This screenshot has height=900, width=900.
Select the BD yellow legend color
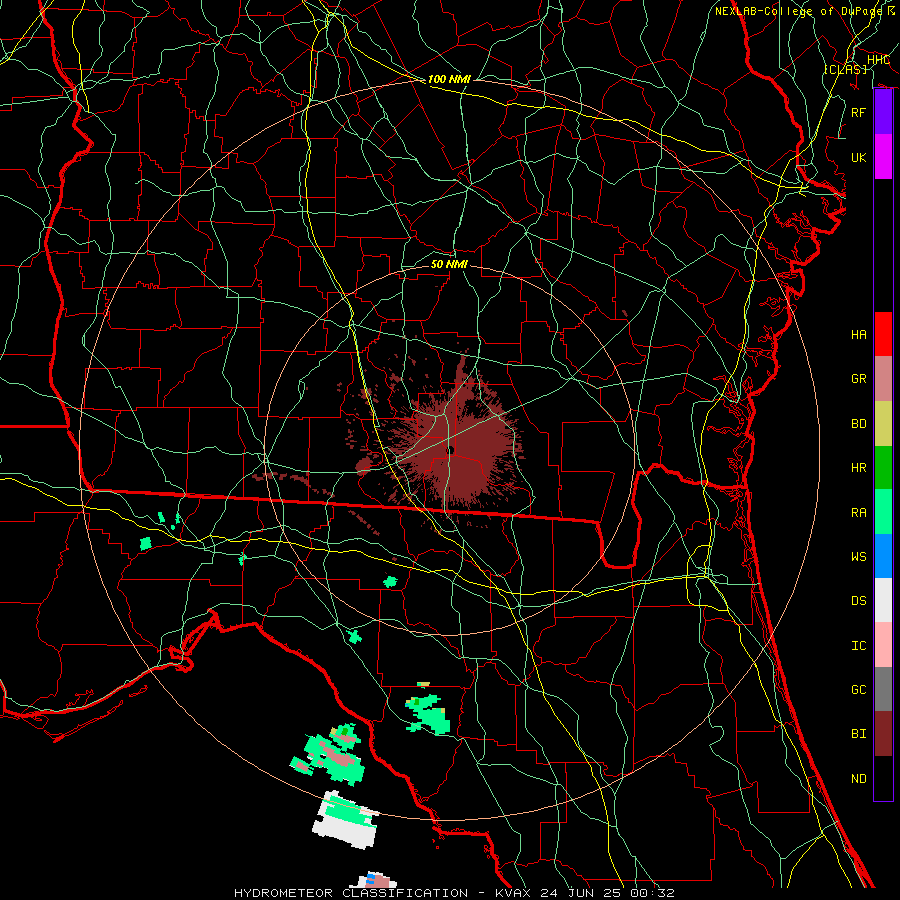click(x=883, y=423)
